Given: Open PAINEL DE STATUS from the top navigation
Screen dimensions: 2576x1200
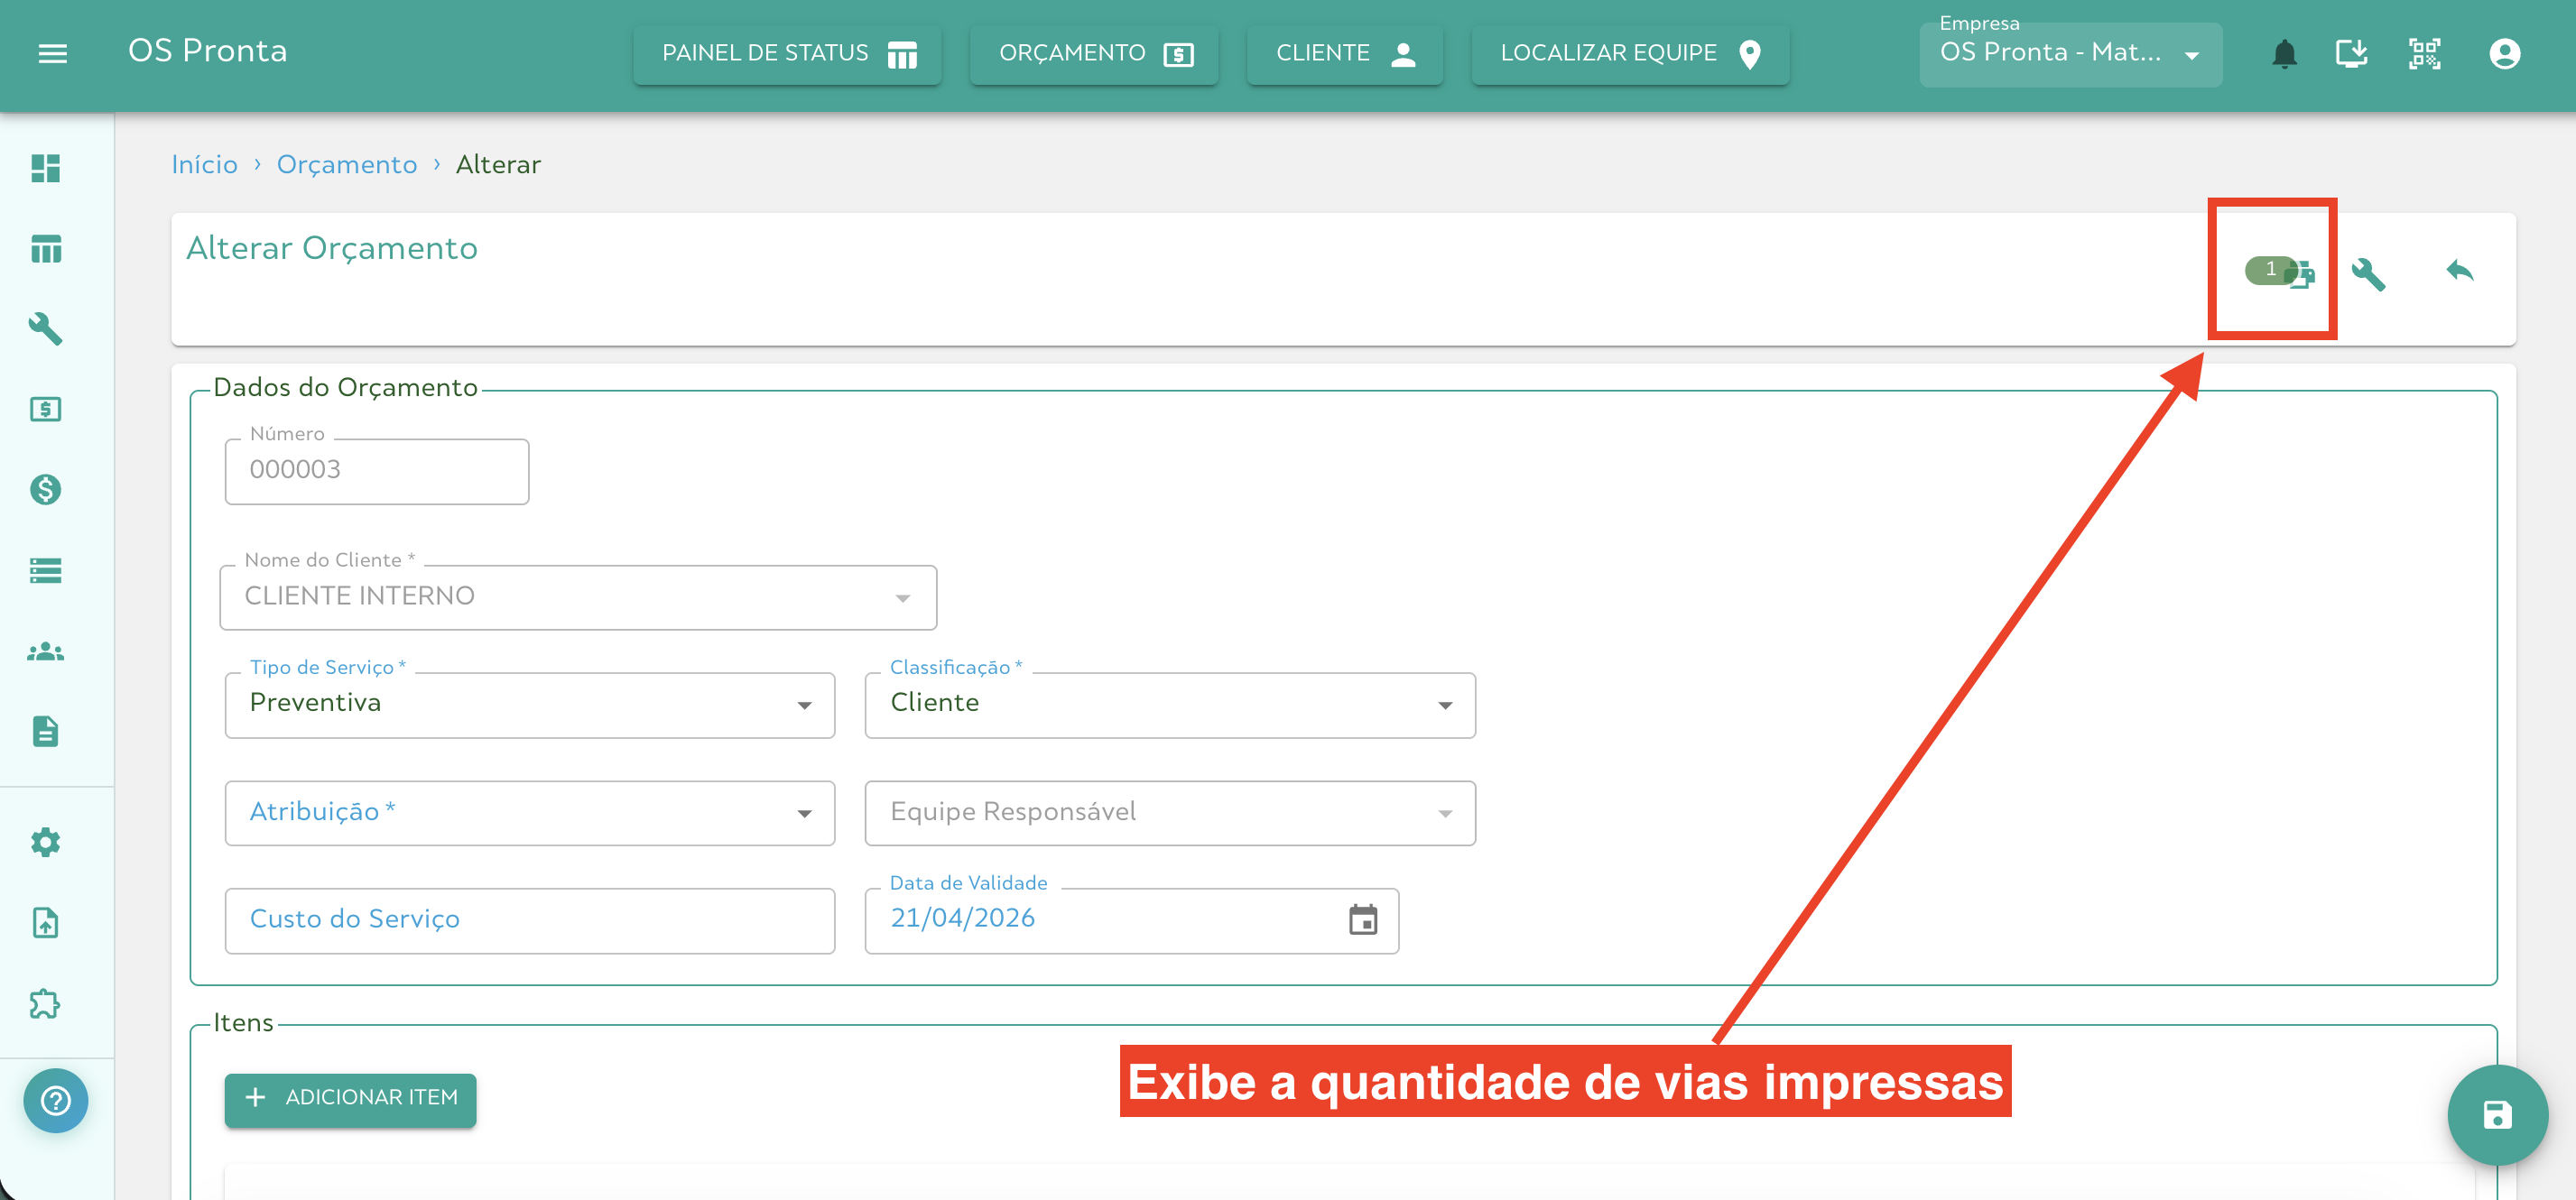Looking at the screenshot, I should click(786, 53).
